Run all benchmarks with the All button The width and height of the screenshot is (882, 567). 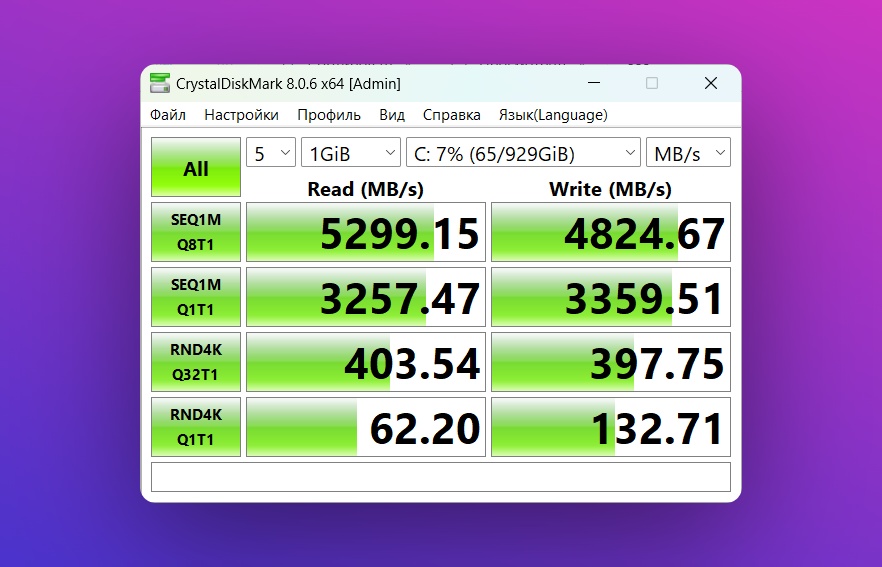tap(196, 167)
